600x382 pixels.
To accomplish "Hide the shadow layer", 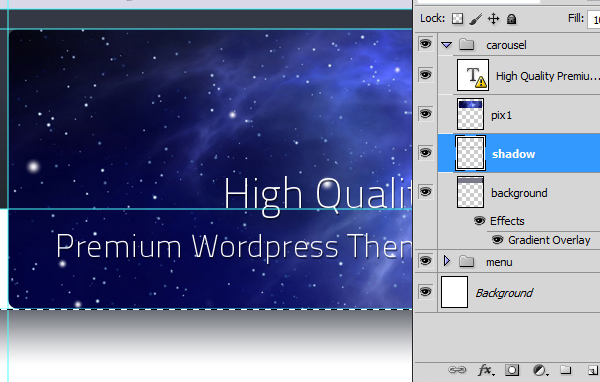I will point(426,153).
